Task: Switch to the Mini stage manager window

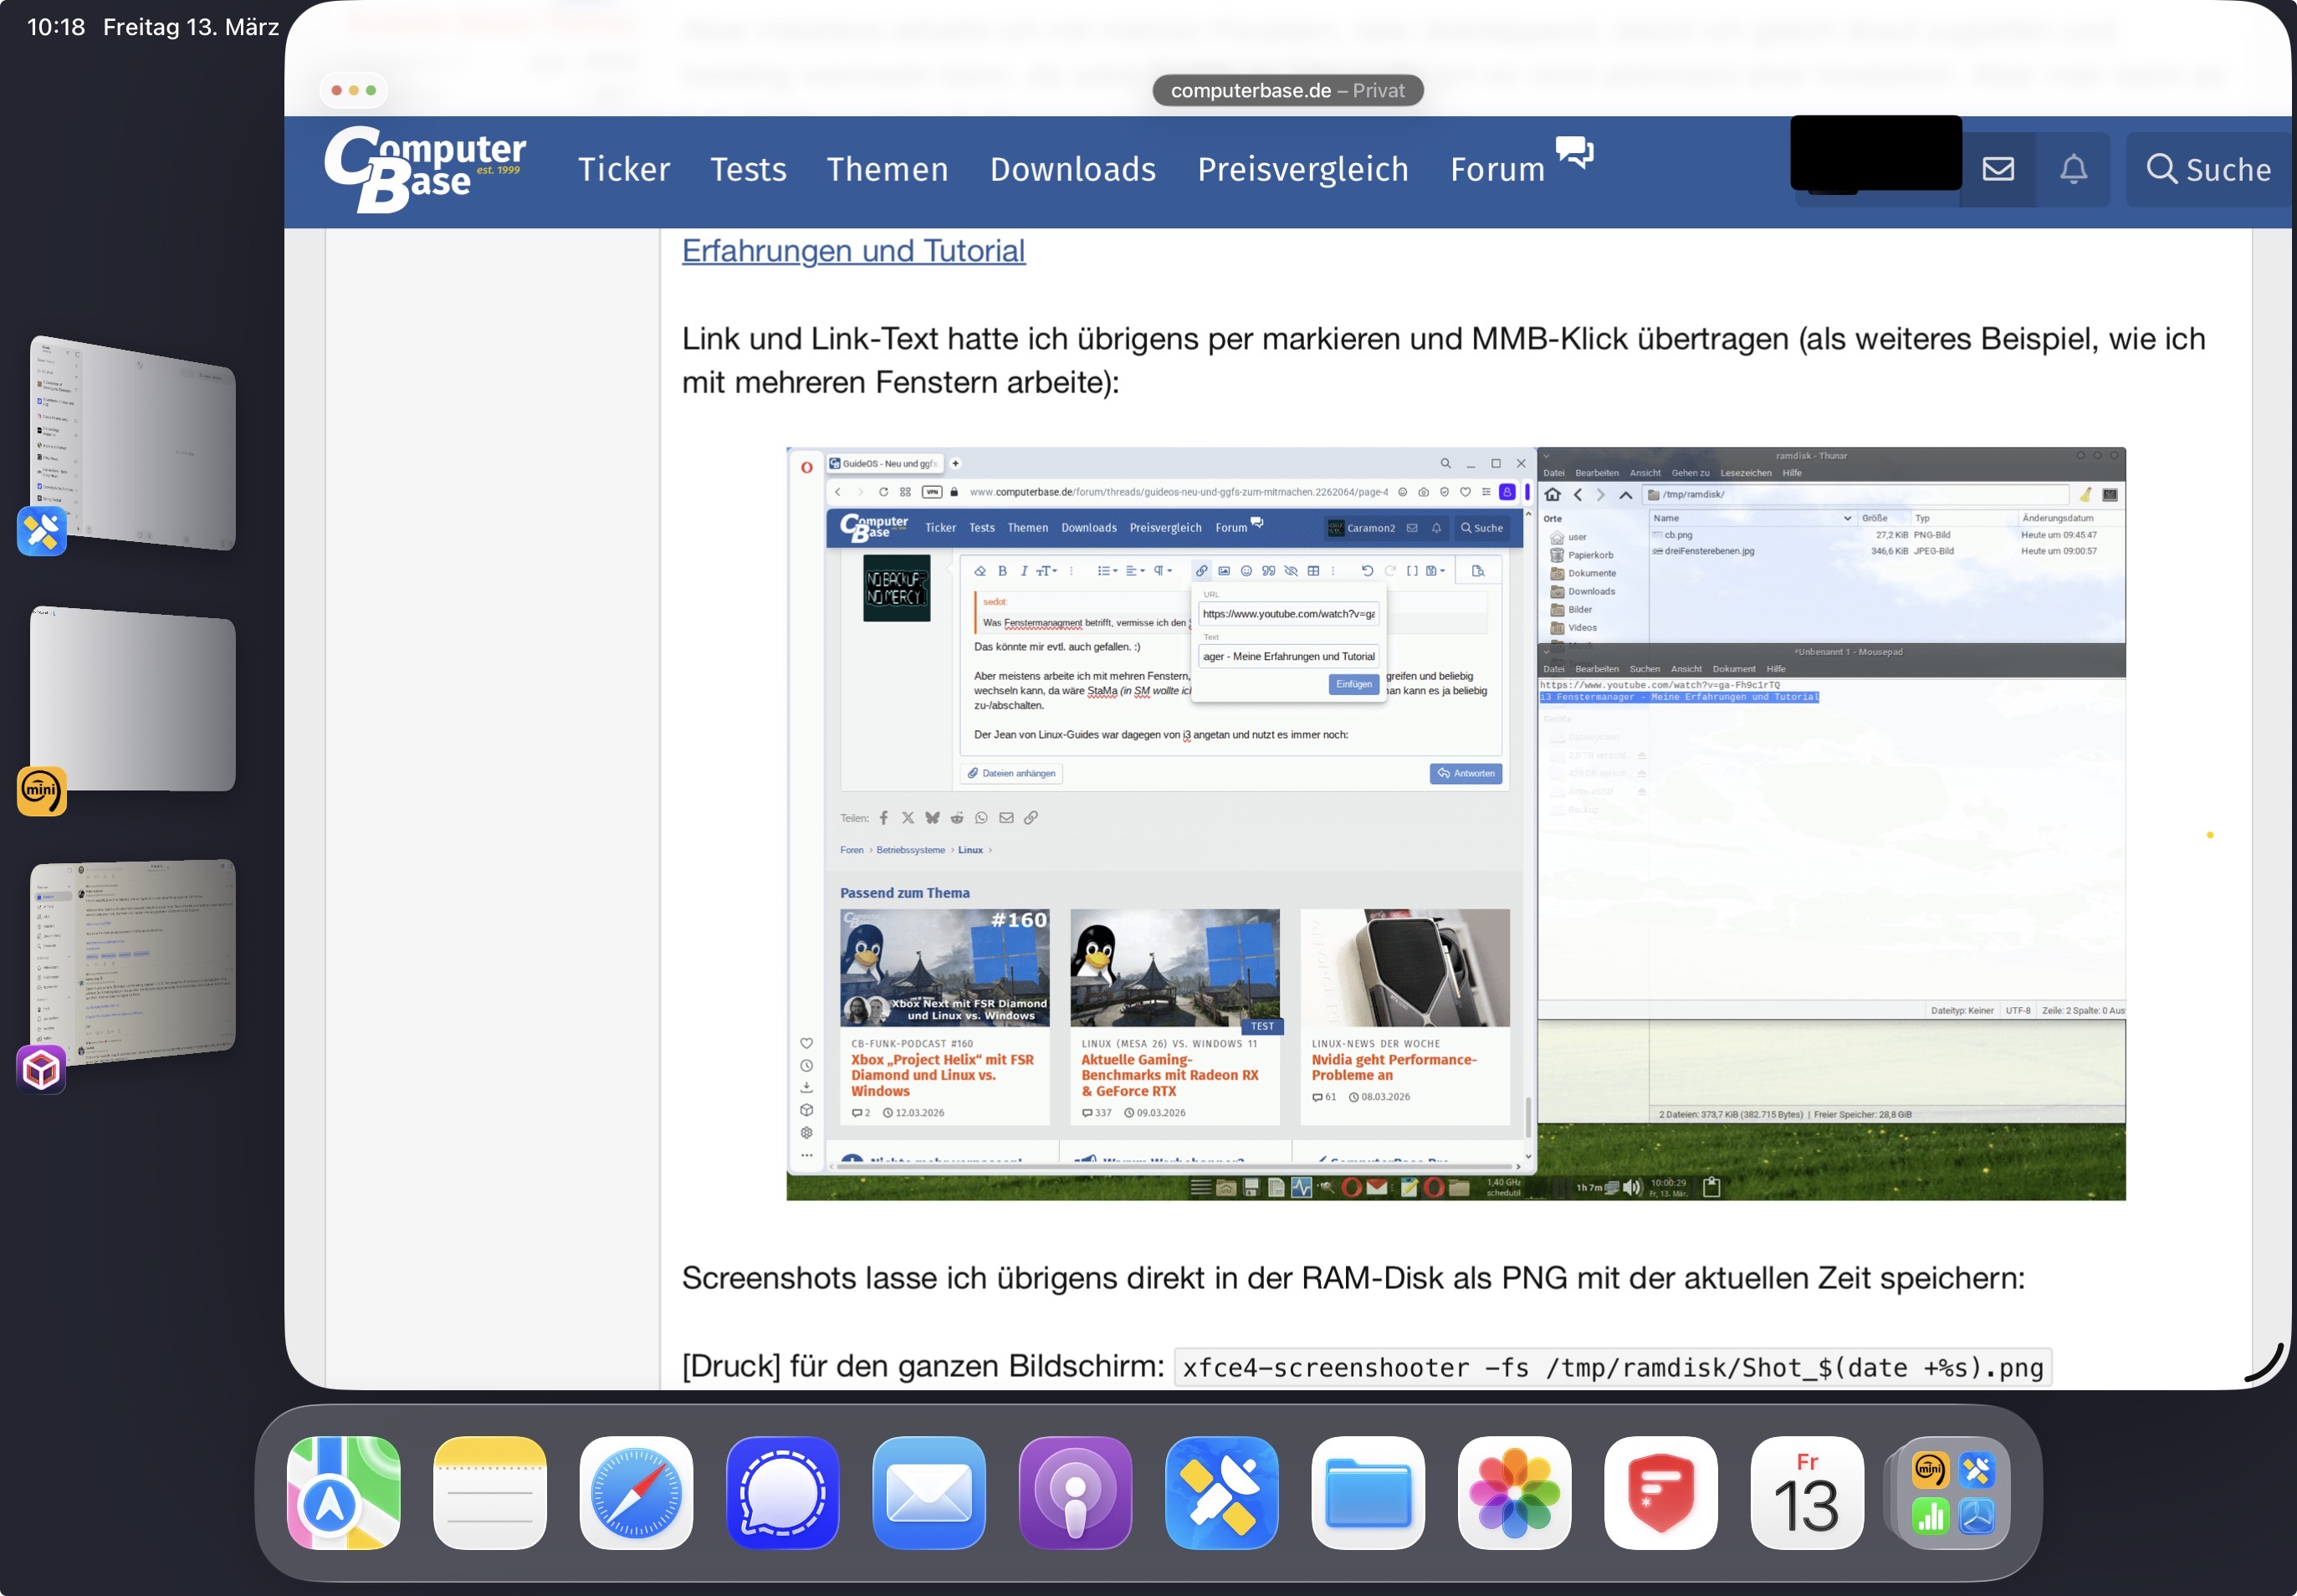Action: click(x=132, y=702)
